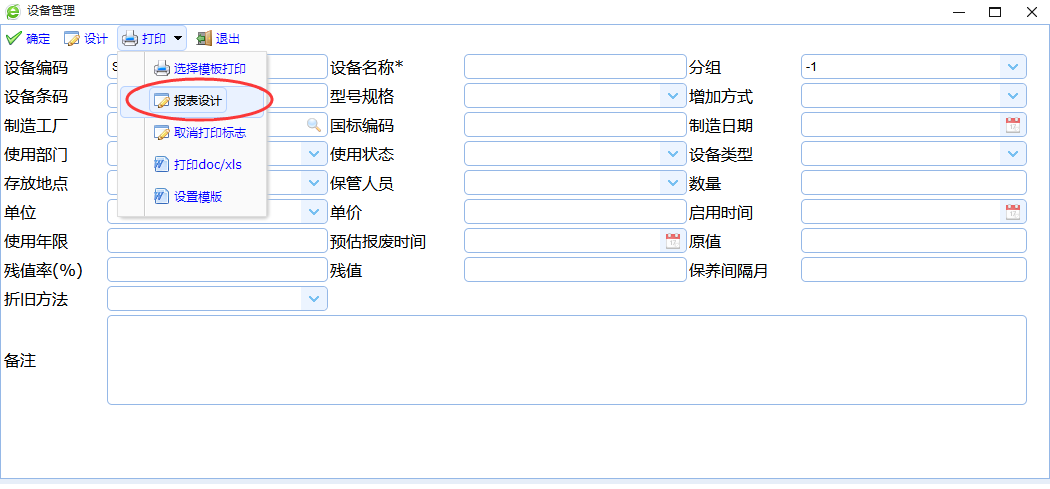This screenshot has height=489, width=1050.
Task: Open the 型号规格 dropdown
Action: pos(672,96)
